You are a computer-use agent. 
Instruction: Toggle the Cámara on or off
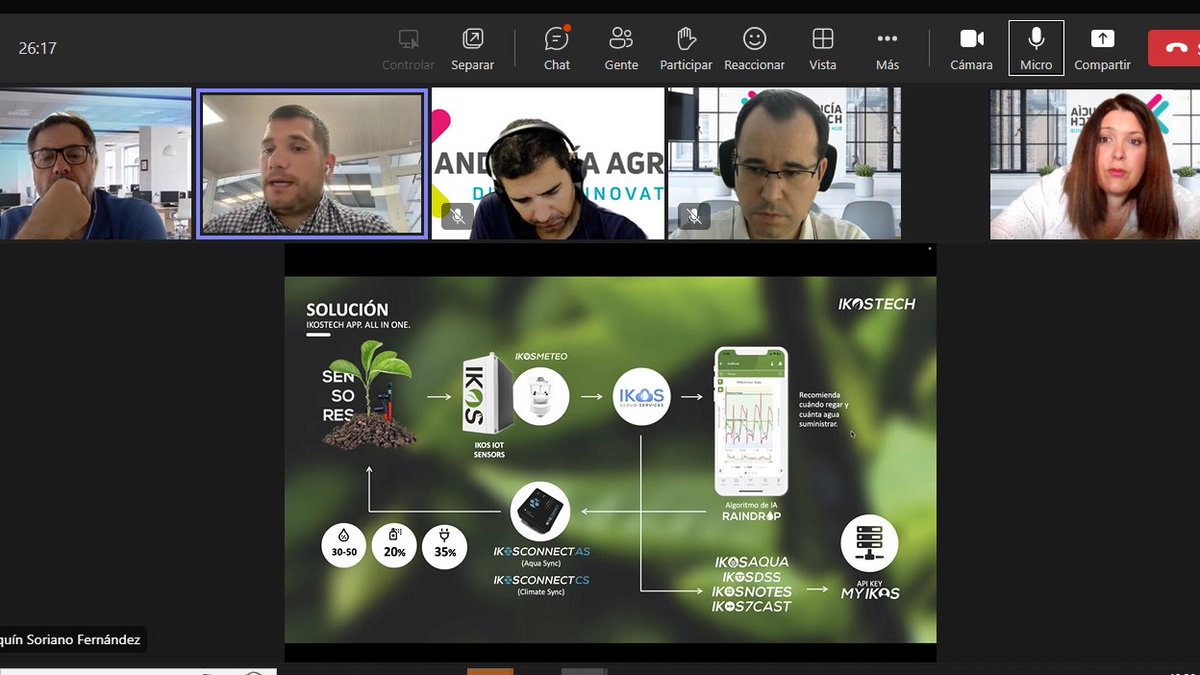pos(971,48)
